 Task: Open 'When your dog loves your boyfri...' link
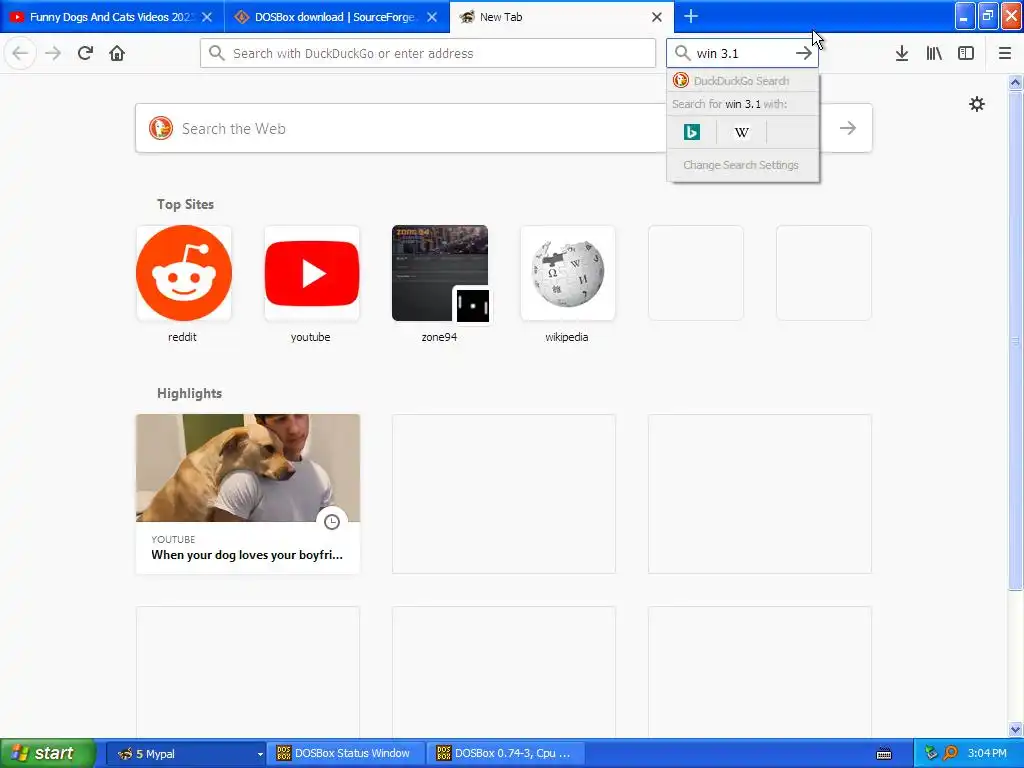(247, 554)
